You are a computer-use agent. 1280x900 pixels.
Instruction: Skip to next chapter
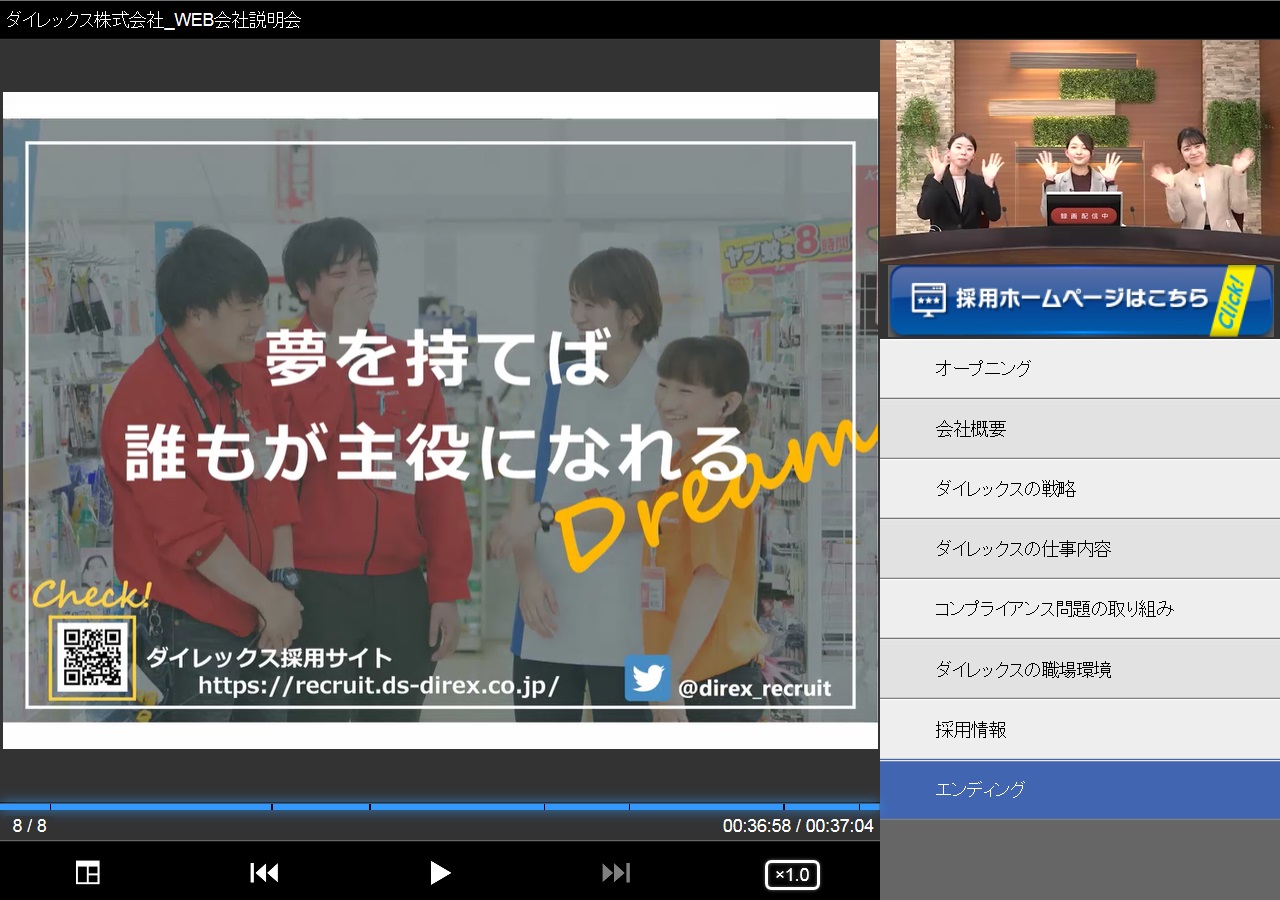[x=616, y=873]
